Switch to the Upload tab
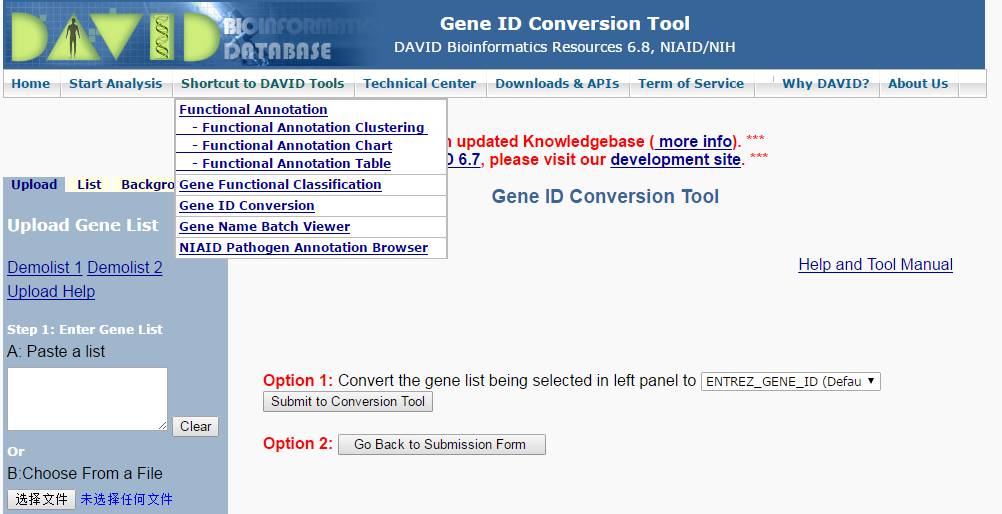The height and width of the screenshot is (514, 1002). point(34,185)
